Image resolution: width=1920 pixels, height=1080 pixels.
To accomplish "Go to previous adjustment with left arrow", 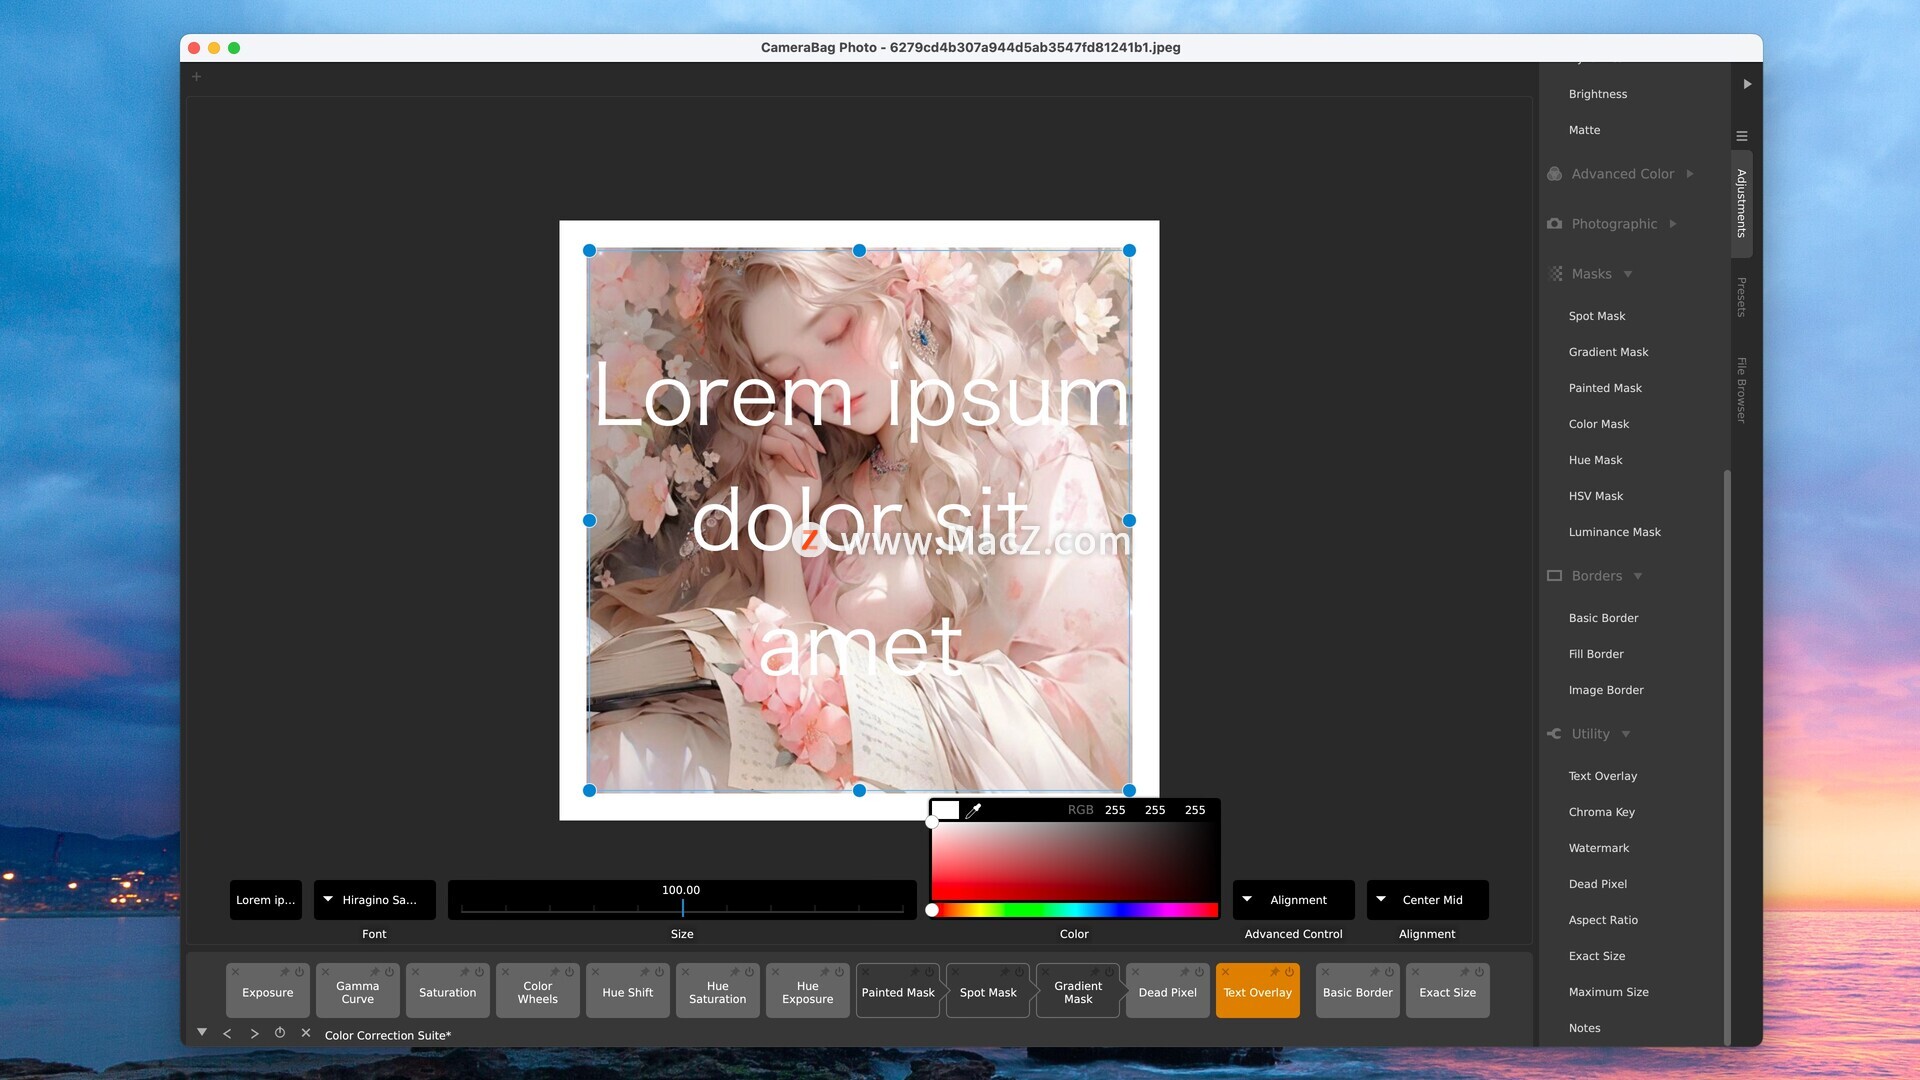I will click(x=227, y=1034).
